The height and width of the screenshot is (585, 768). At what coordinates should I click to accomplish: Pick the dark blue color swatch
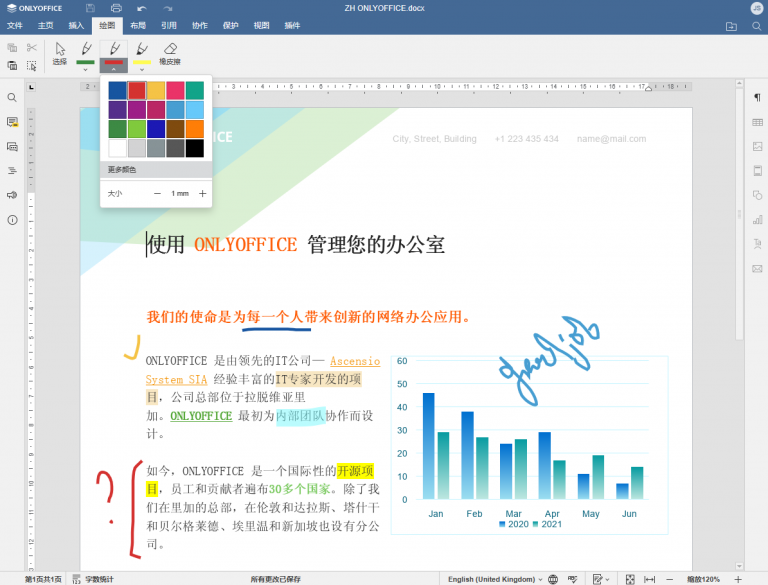118,91
